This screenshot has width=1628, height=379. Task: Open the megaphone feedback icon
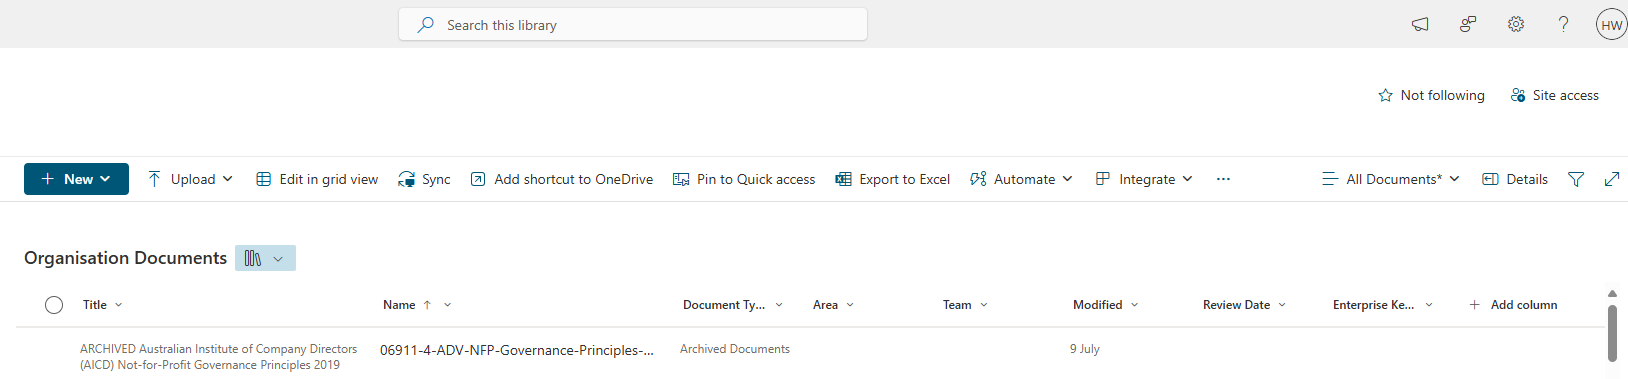1420,25
